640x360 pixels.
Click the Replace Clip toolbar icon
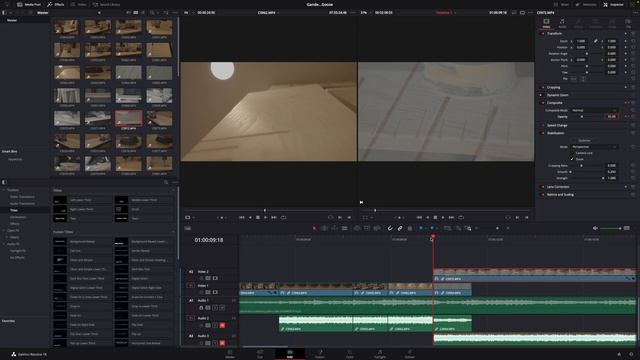tap(377, 228)
